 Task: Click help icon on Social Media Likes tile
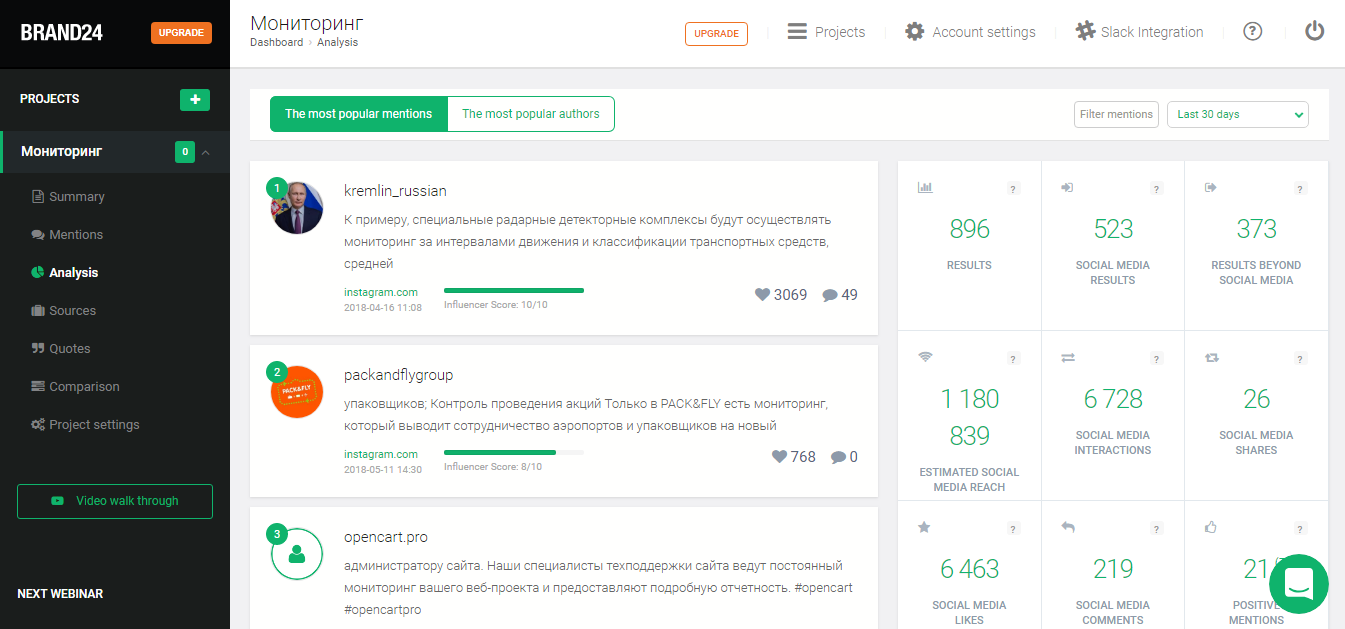coord(1013,528)
